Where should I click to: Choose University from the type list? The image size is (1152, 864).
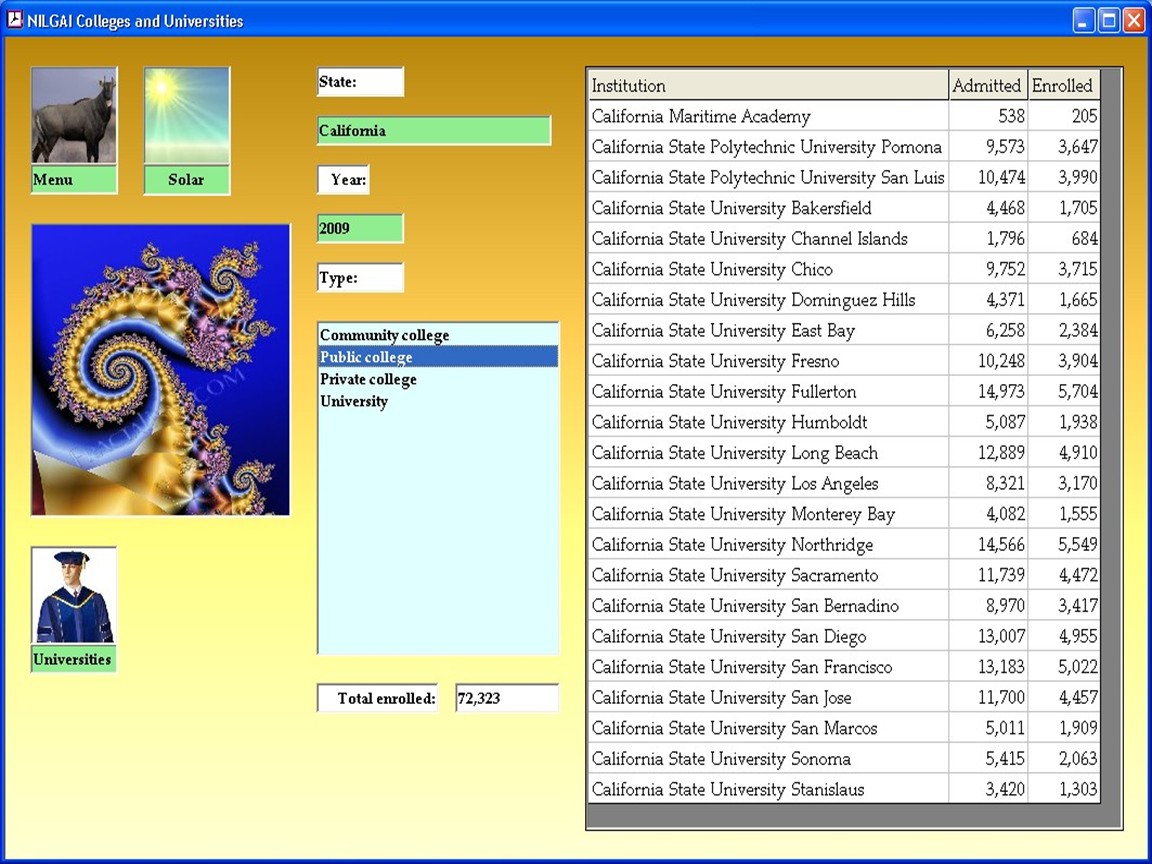coord(354,402)
